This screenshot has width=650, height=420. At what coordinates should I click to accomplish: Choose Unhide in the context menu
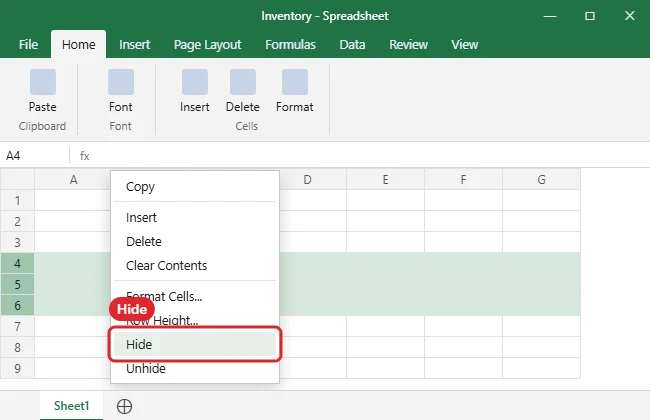(195, 368)
